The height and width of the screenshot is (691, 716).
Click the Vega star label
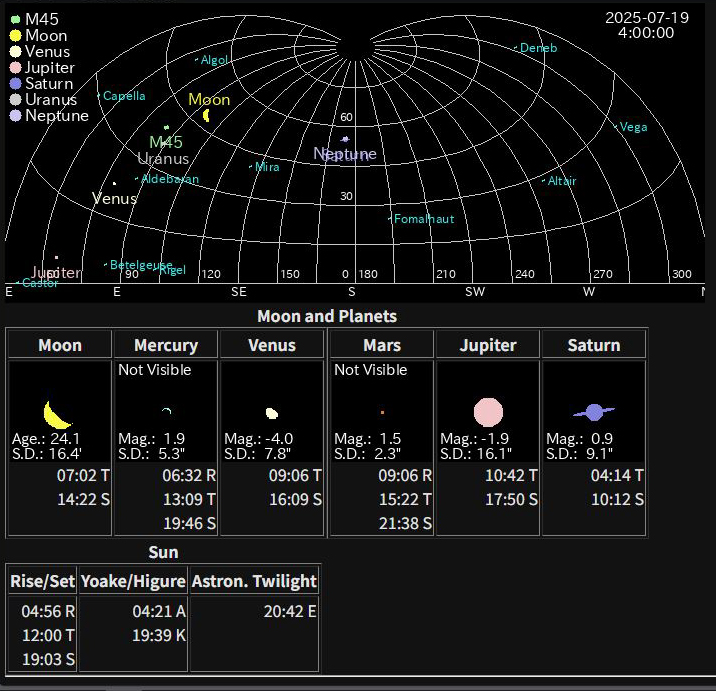tap(633, 127)
